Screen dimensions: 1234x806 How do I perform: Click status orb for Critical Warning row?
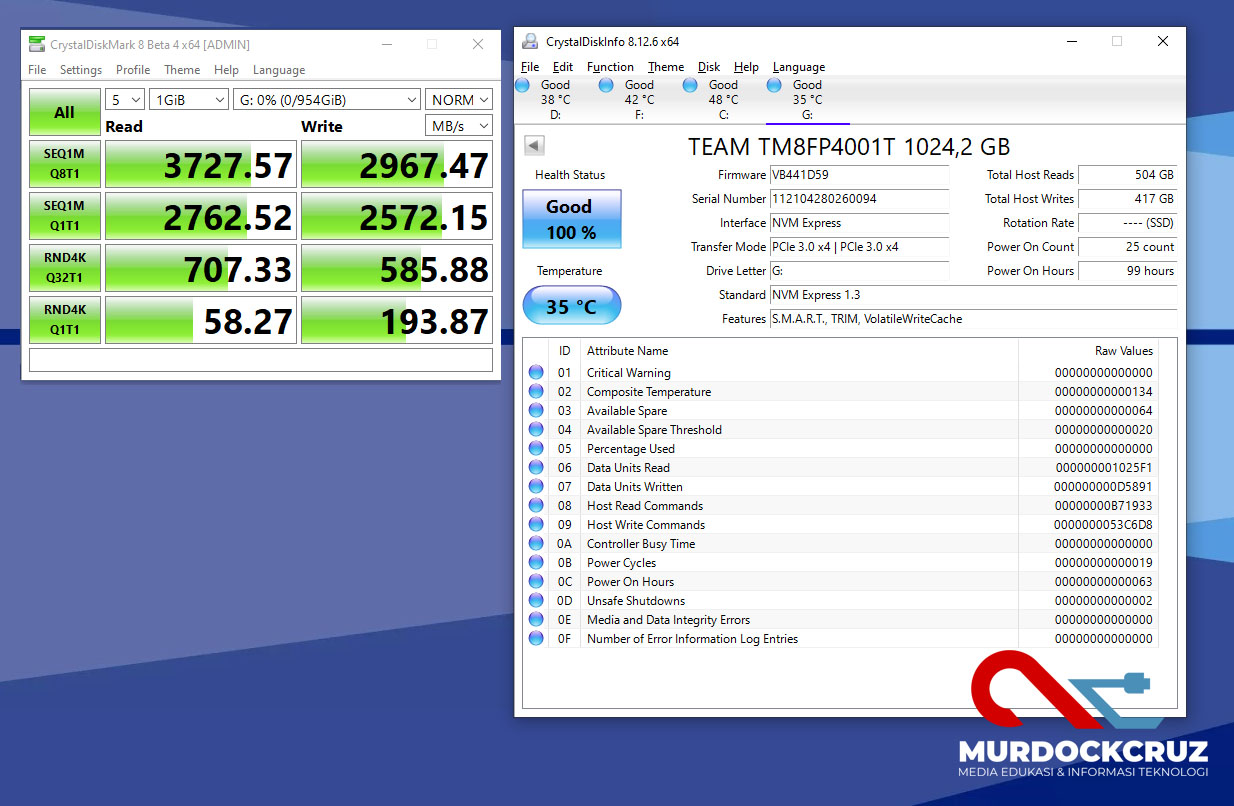537,373
